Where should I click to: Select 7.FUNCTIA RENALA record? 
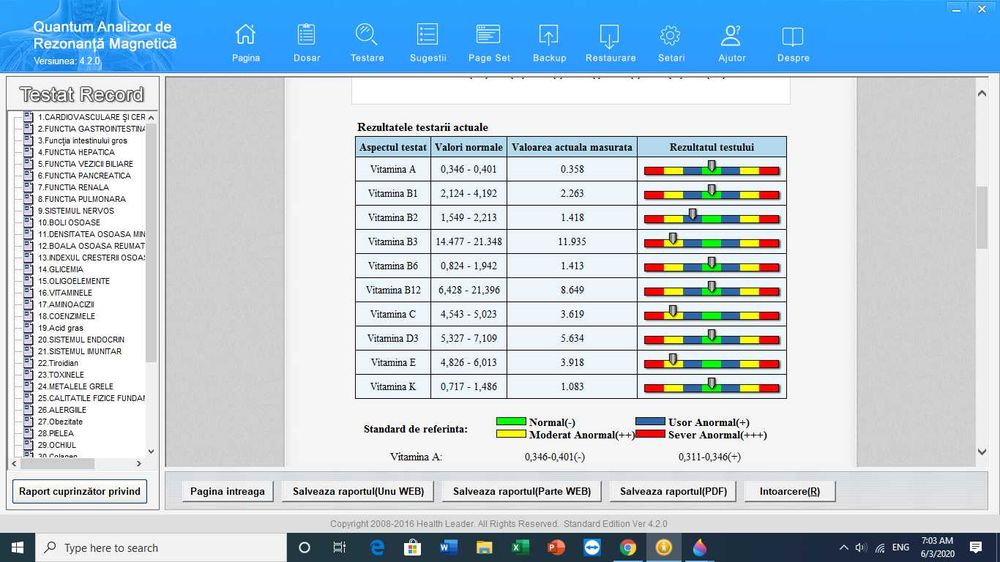(x=73, y=188)
